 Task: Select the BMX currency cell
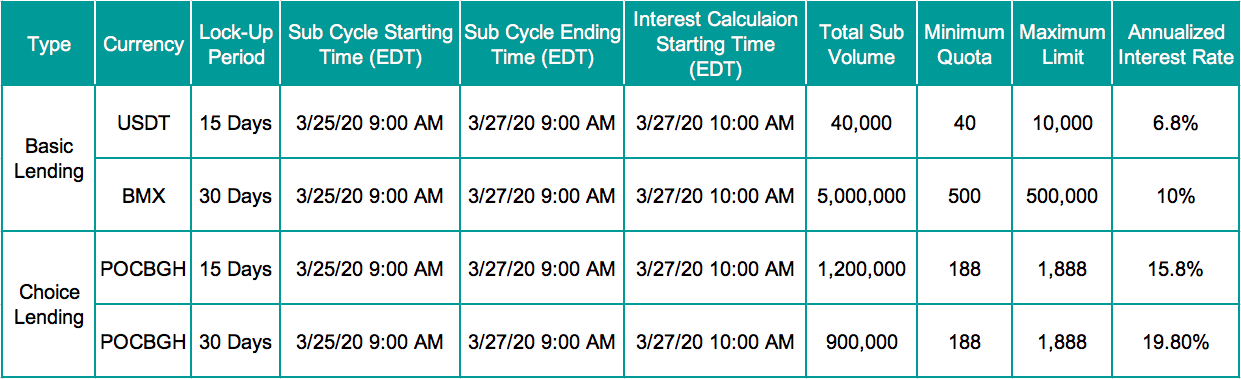[144, 196]
